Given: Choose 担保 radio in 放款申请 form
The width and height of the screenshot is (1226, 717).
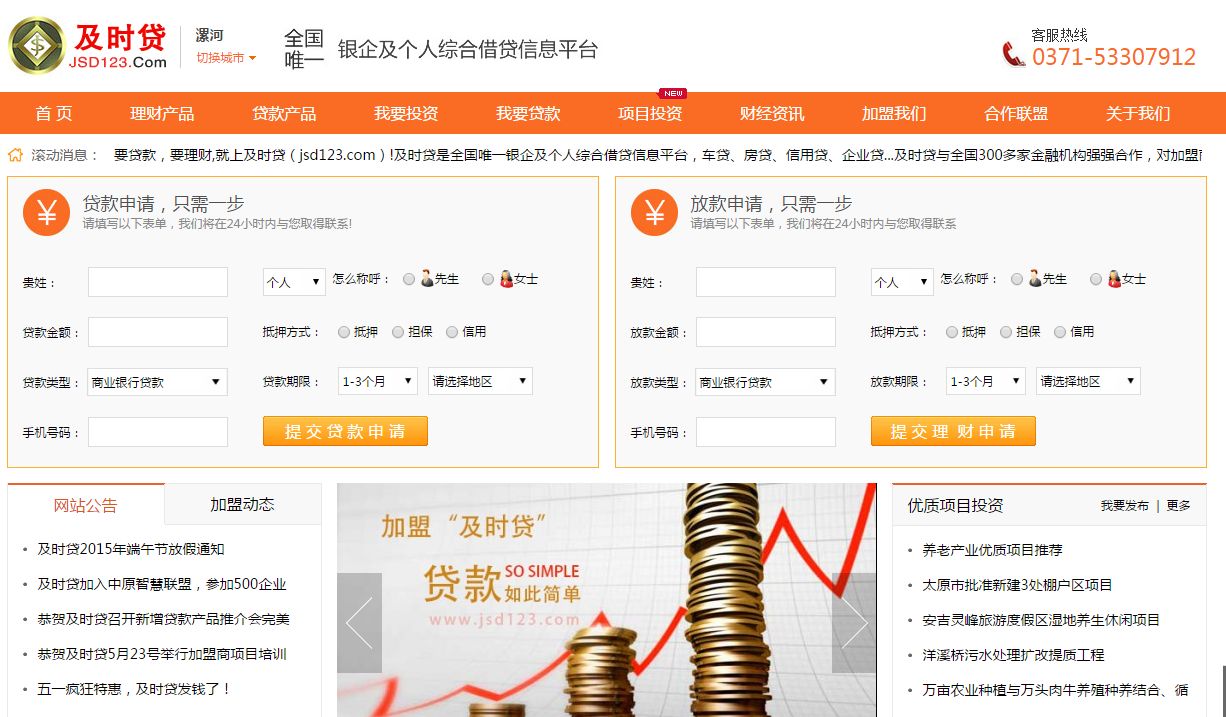Looking at the screenshot, I should (1006, 332).
